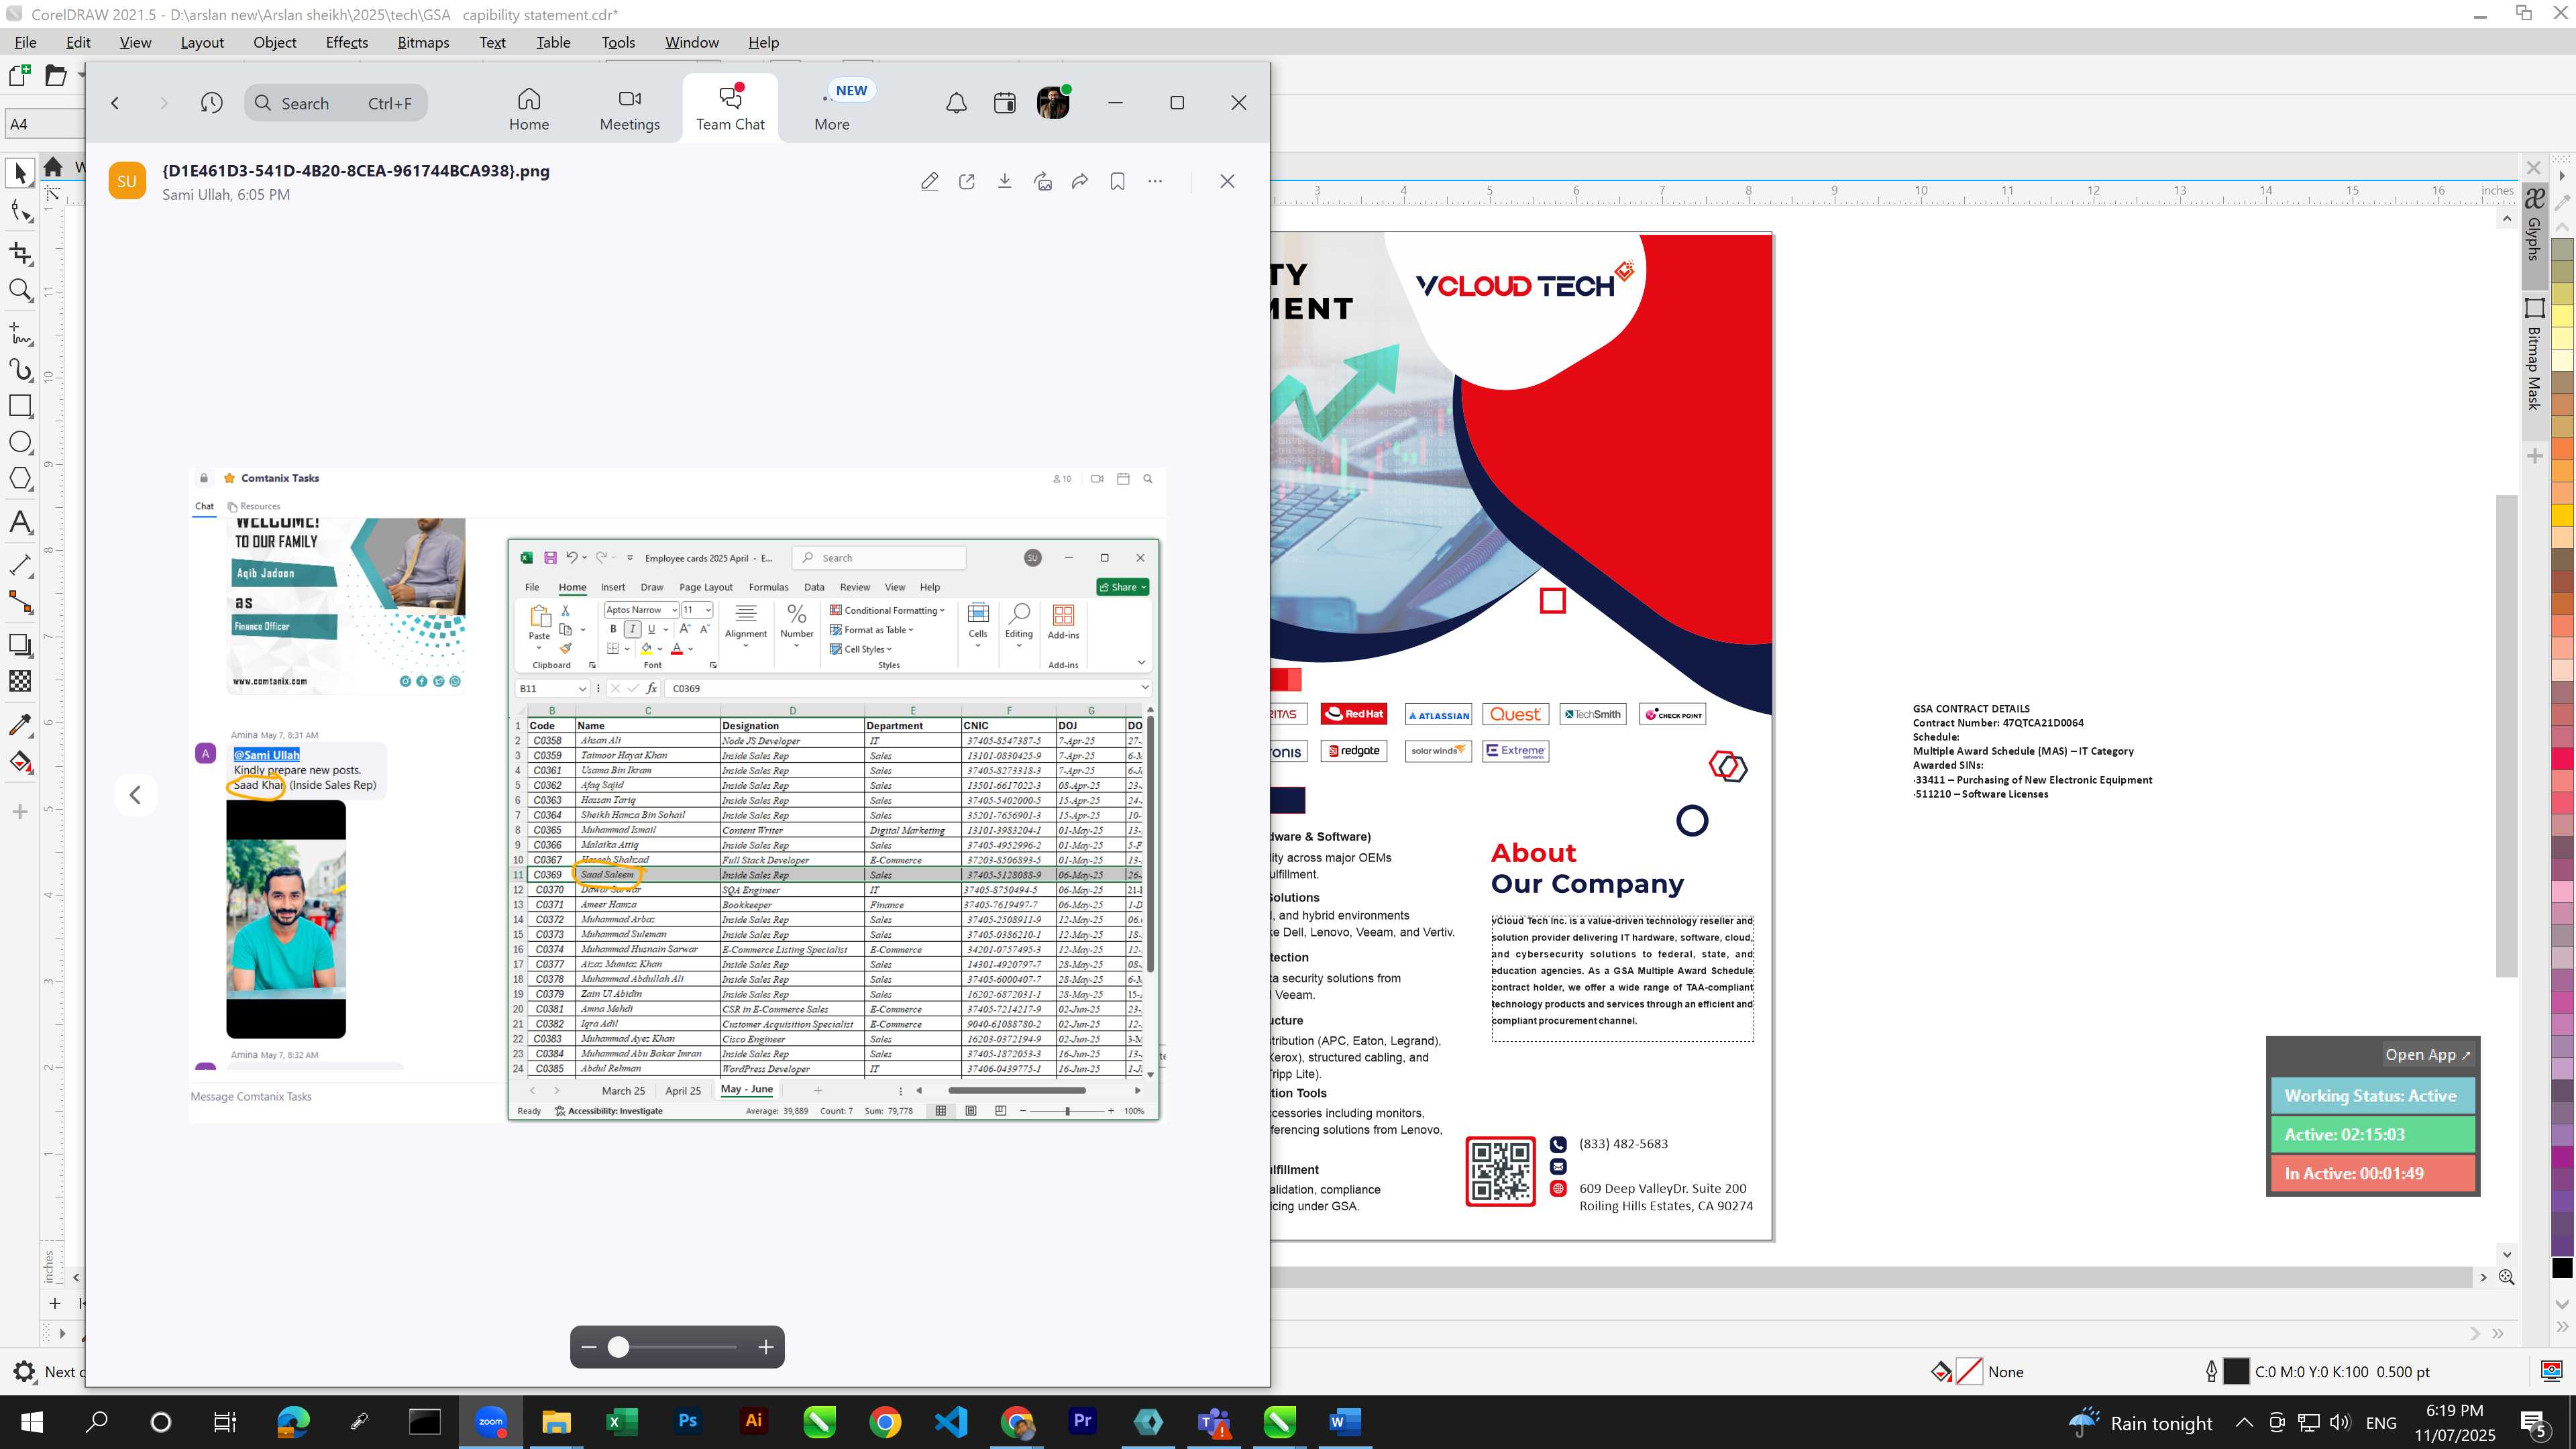Viewport: 2576px width, 1449px height.
Task: Forward the image with the share arrow
Action: click(x=1080, y=181)
